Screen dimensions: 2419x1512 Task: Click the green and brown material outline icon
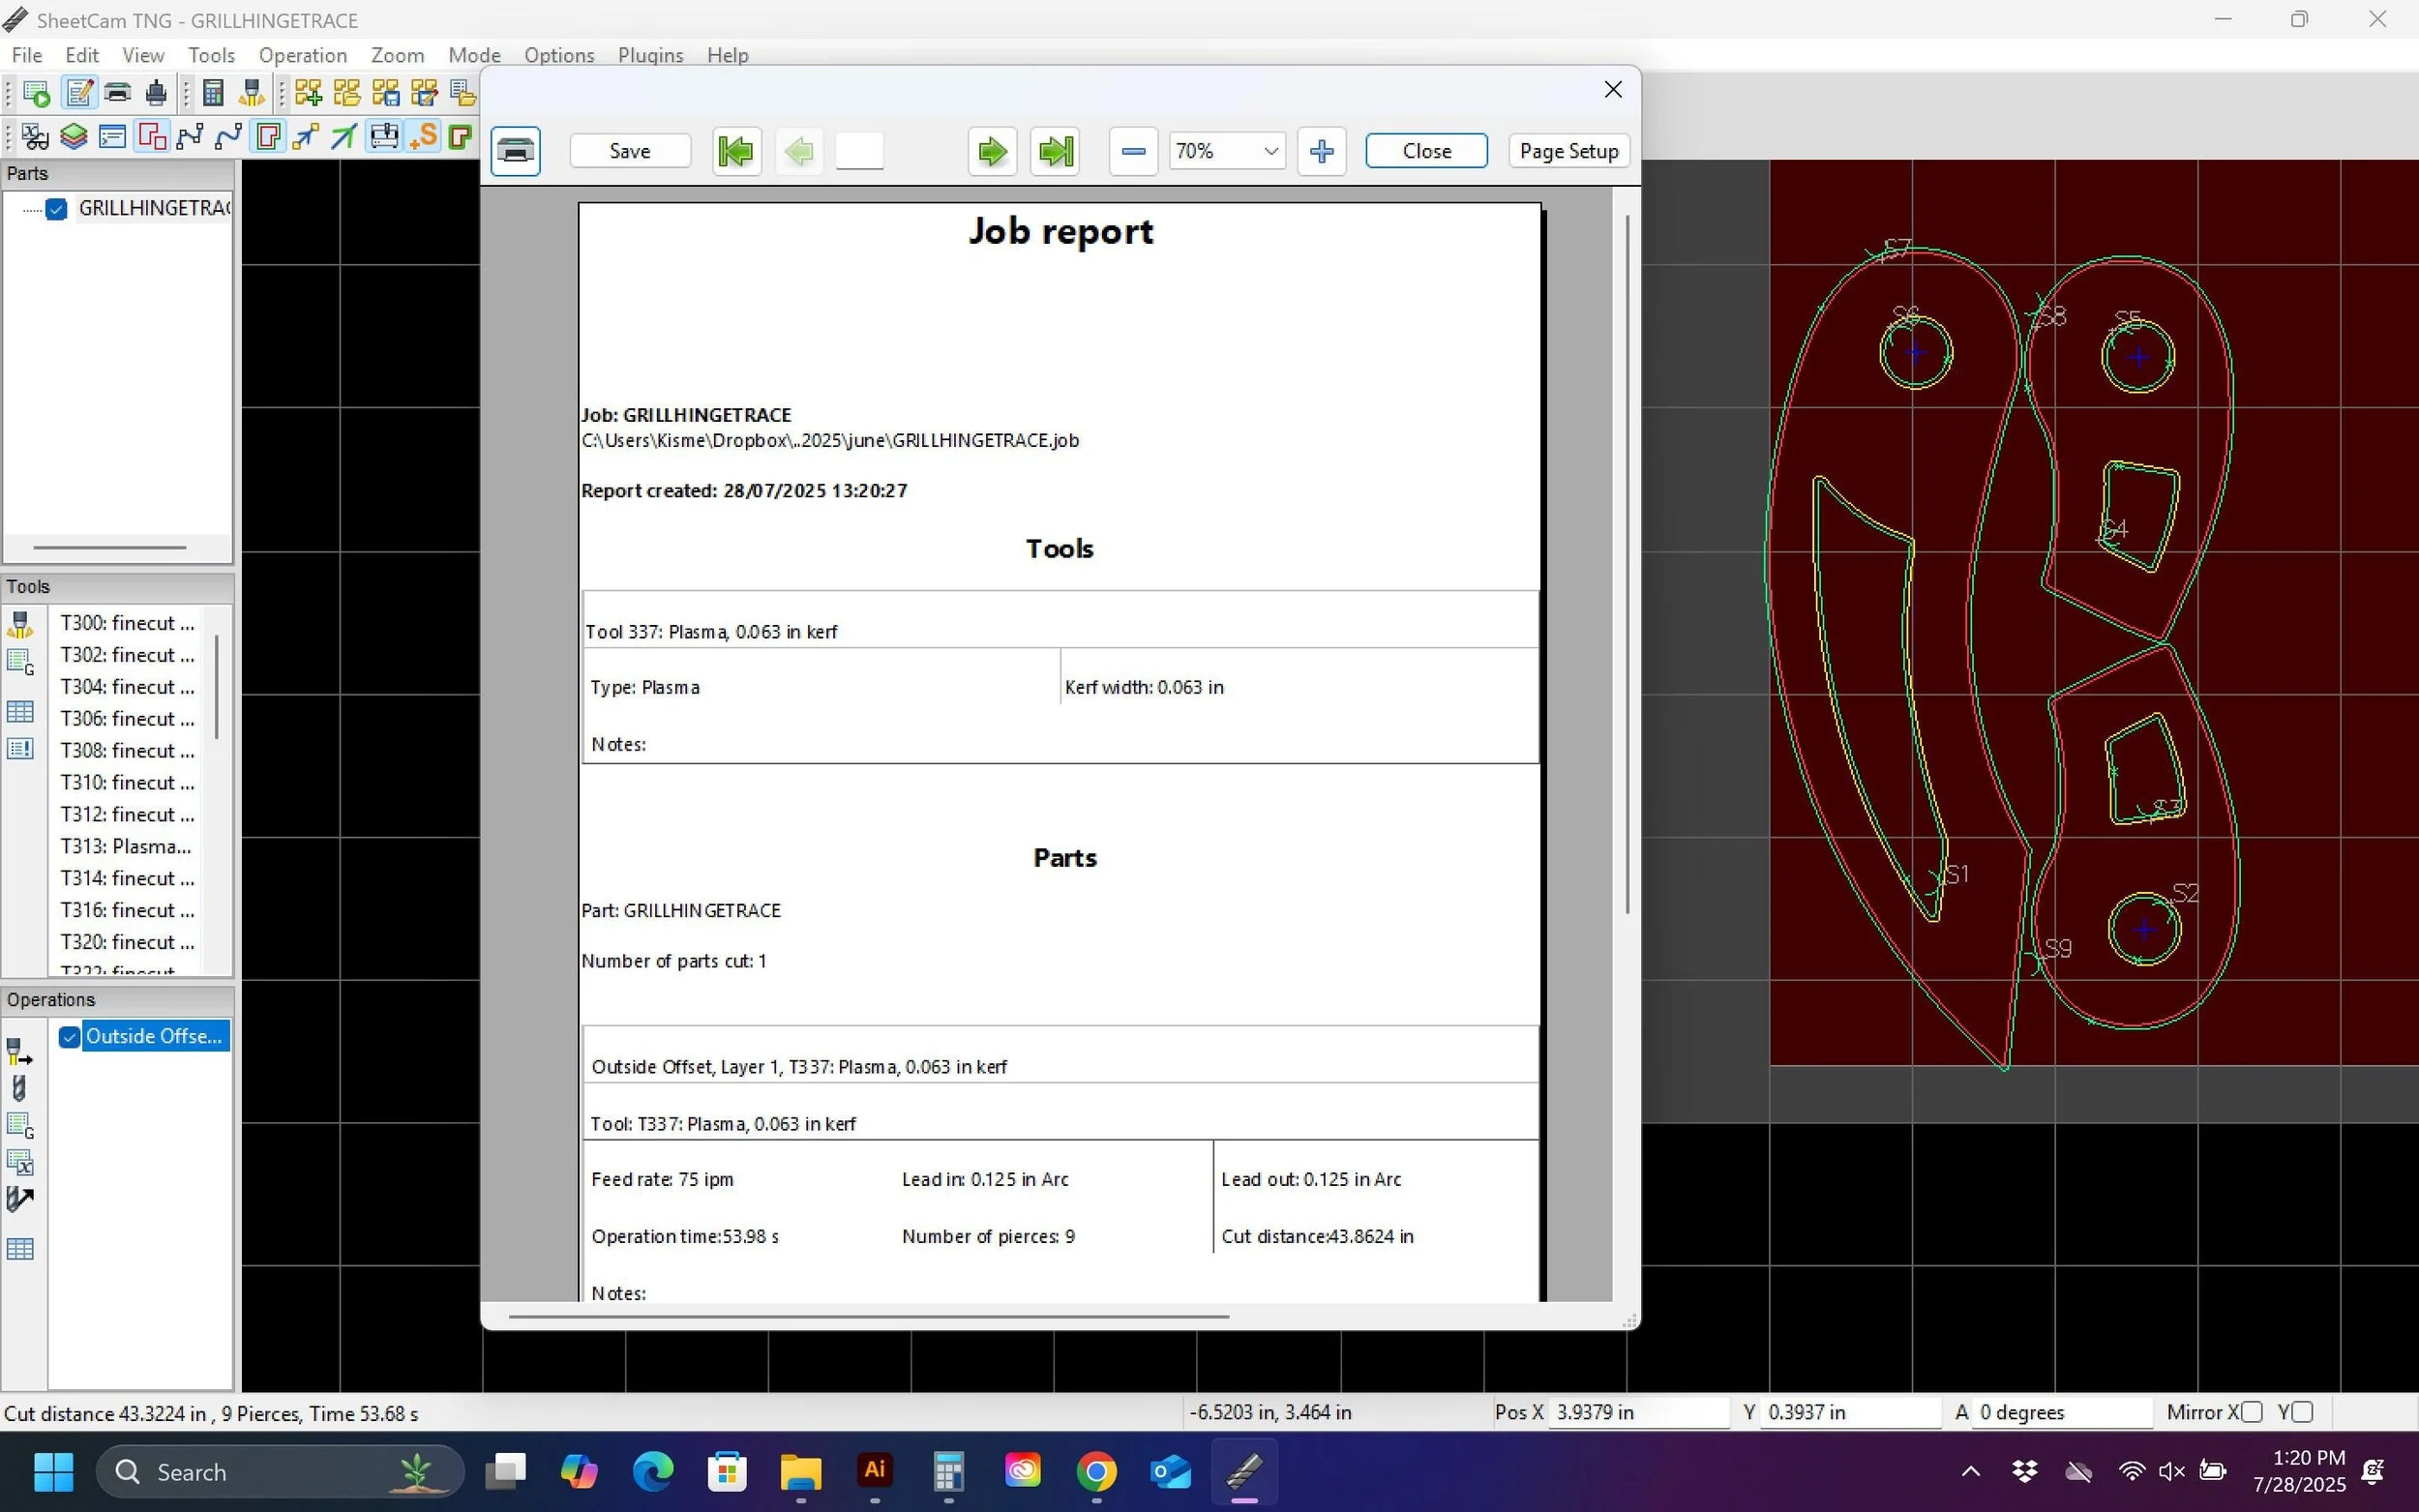point(461,136)
